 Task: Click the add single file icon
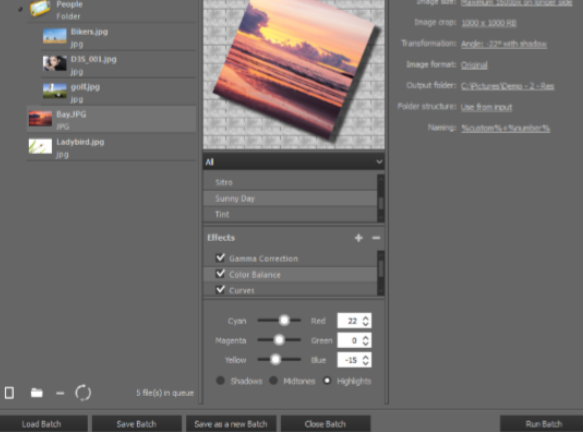pos(9,393)
